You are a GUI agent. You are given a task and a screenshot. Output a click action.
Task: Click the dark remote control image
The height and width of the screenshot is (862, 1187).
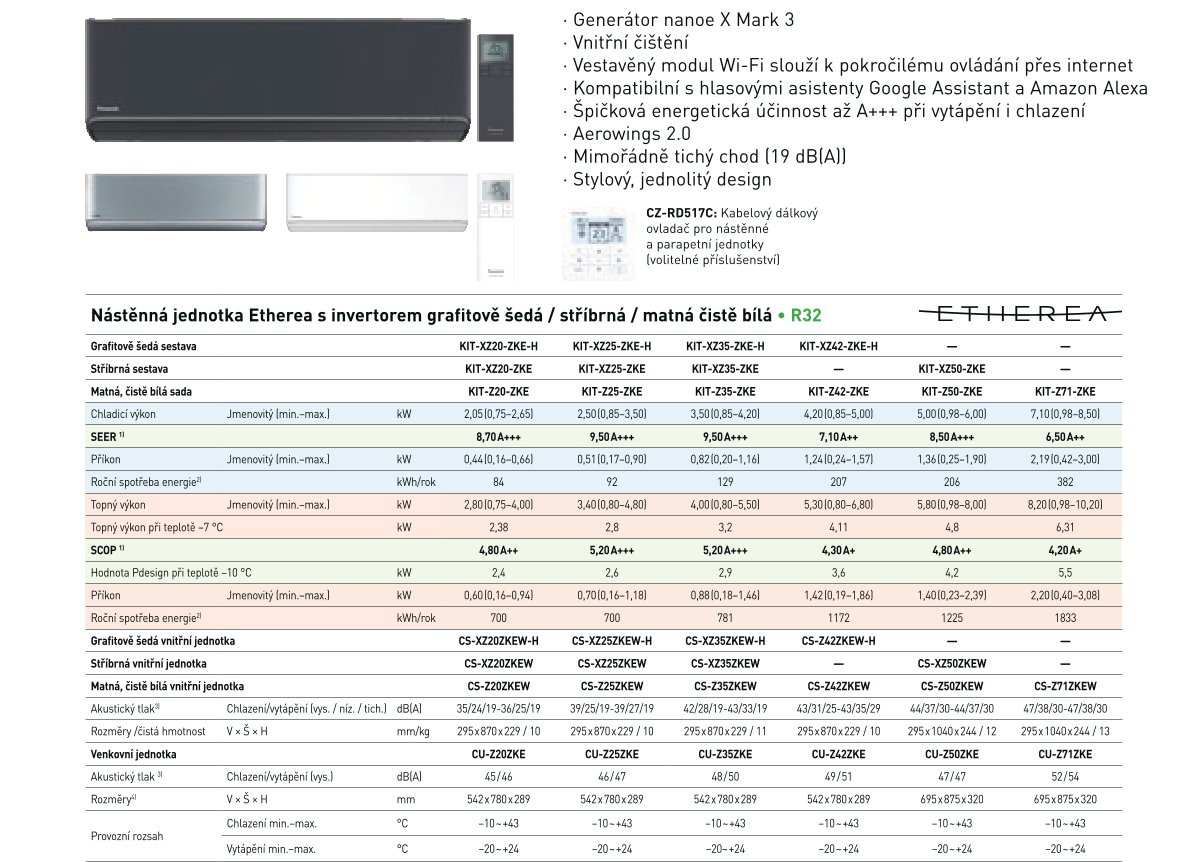tap(496, 87)
